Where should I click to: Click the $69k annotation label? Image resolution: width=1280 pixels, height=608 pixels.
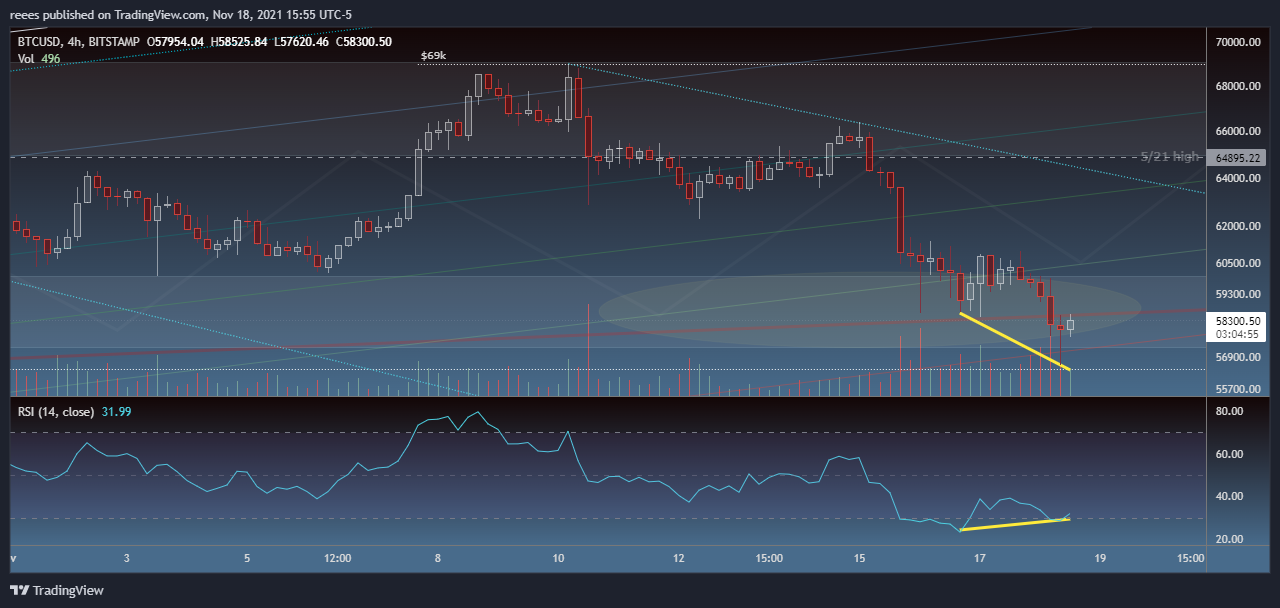coord(433,56)
